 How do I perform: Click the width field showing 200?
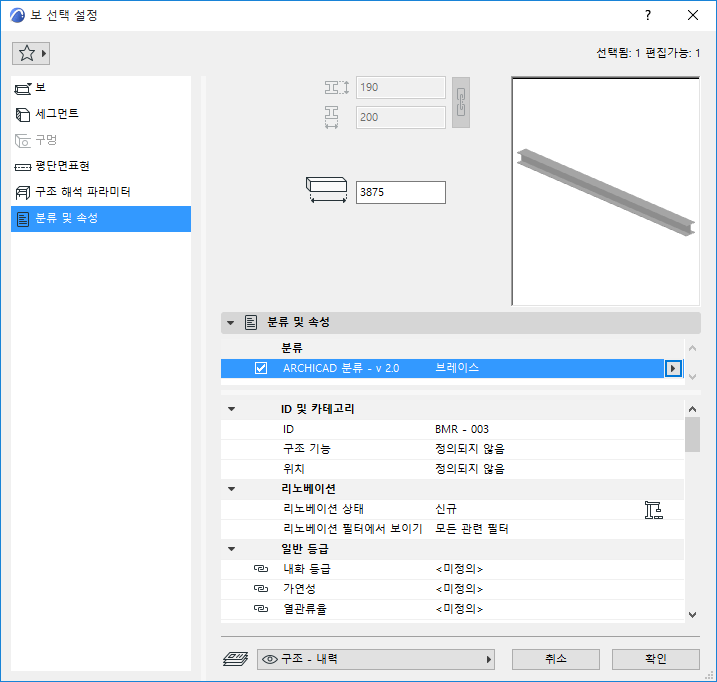point(401,117)
